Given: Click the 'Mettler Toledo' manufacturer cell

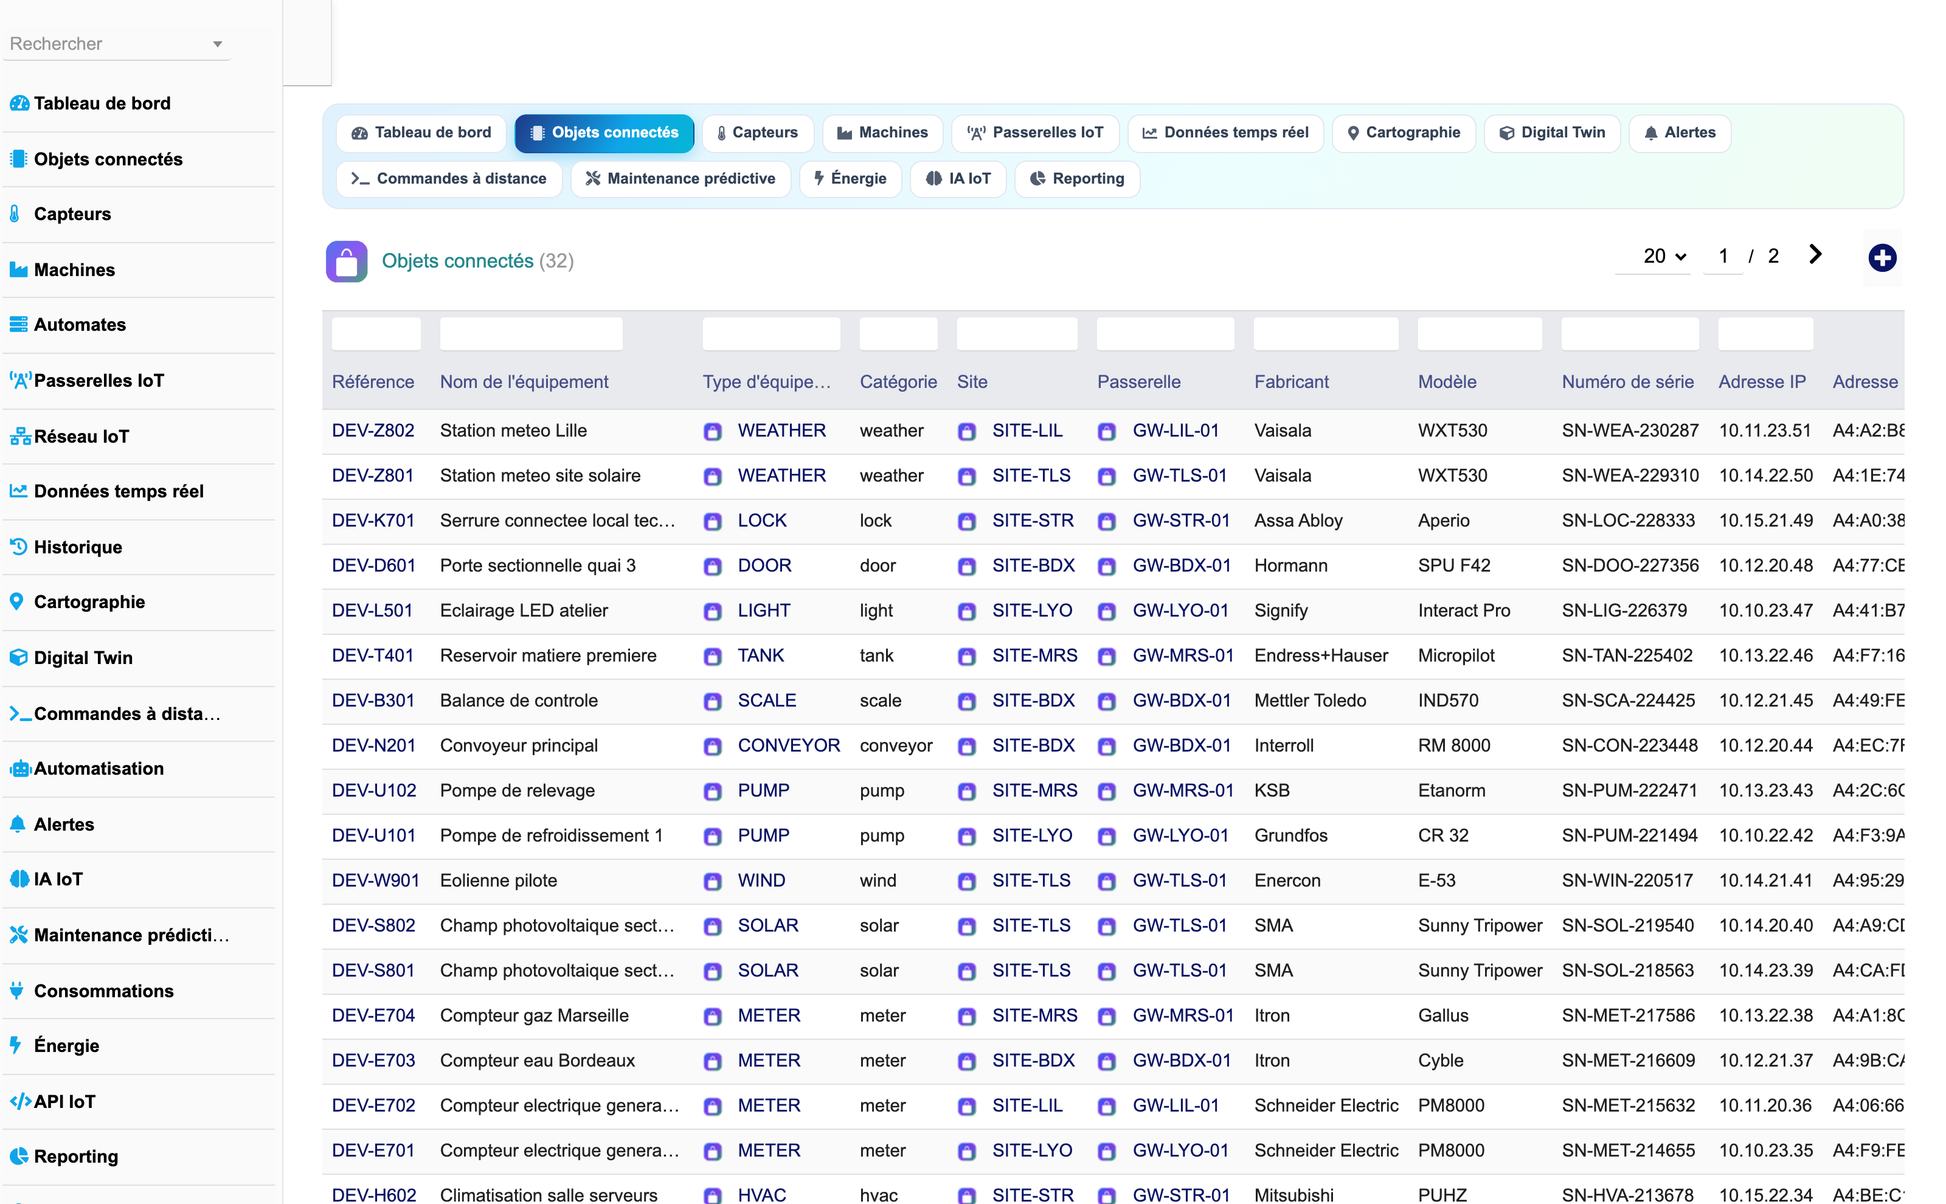Looking at the screenshot, I should tap(1310, 701).
